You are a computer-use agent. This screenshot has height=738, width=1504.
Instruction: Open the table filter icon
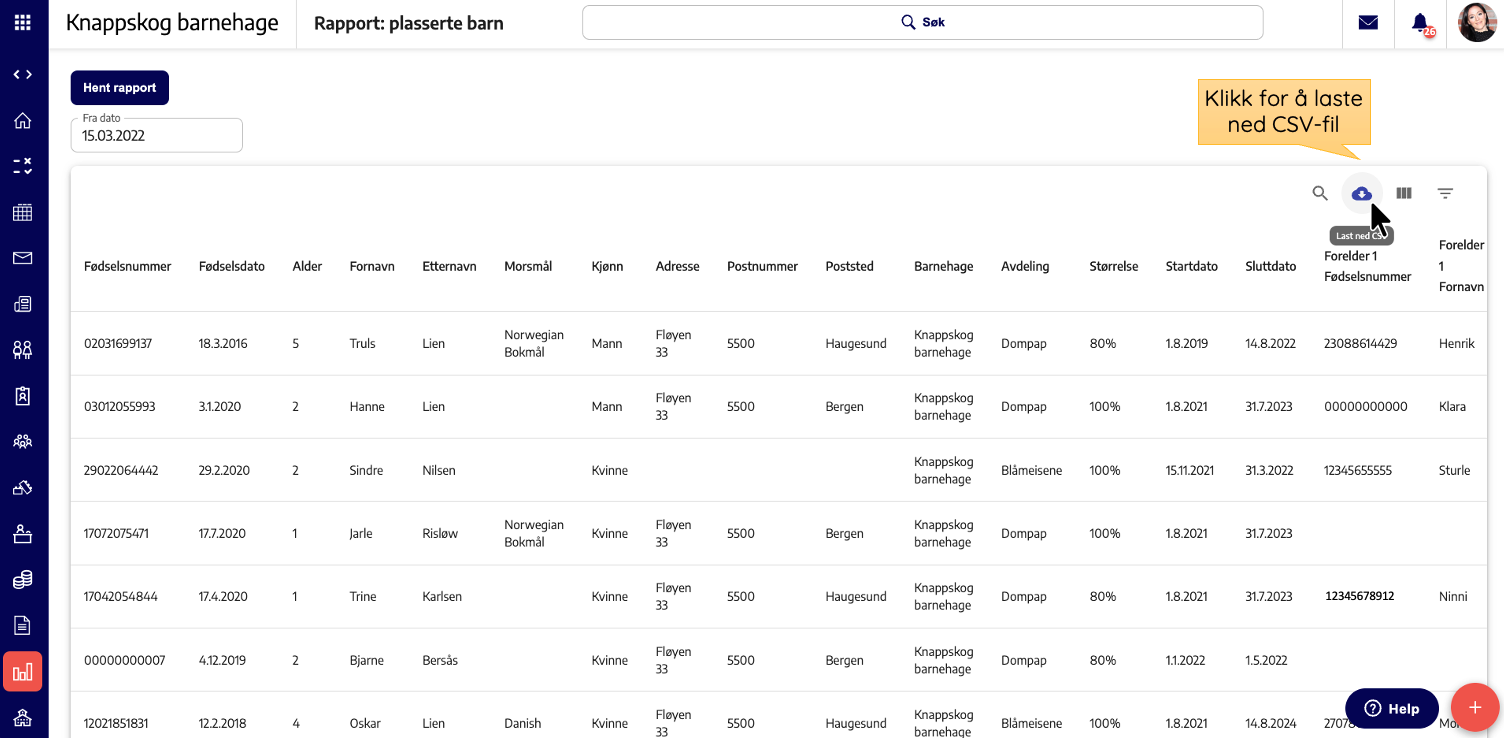[1445, 193]
